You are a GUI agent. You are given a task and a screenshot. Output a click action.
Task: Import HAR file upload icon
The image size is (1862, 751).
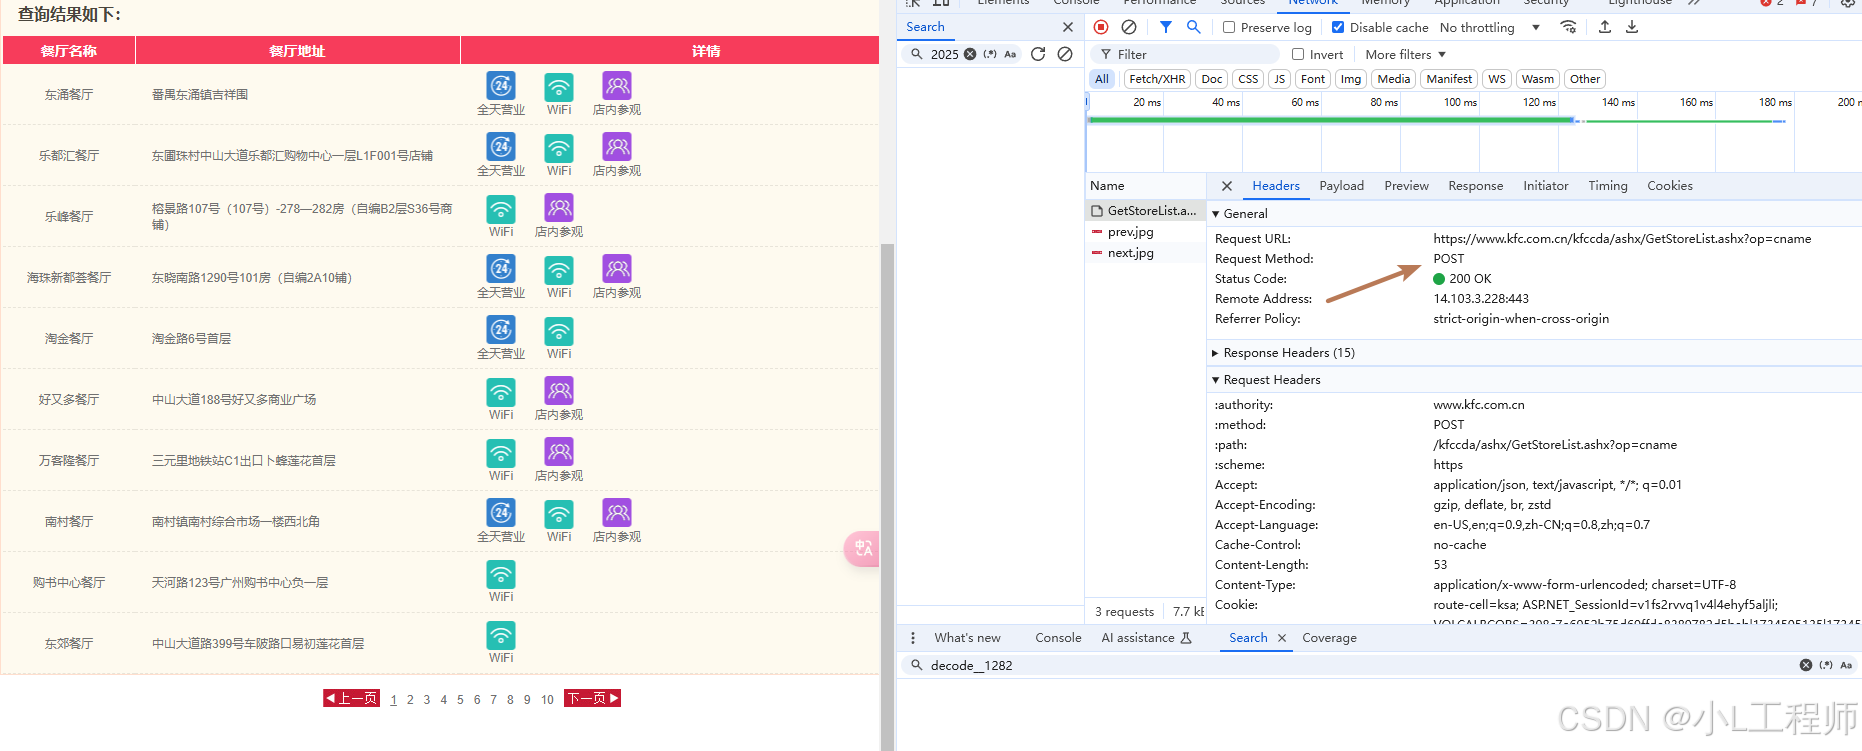click(x=1605, y=27)
